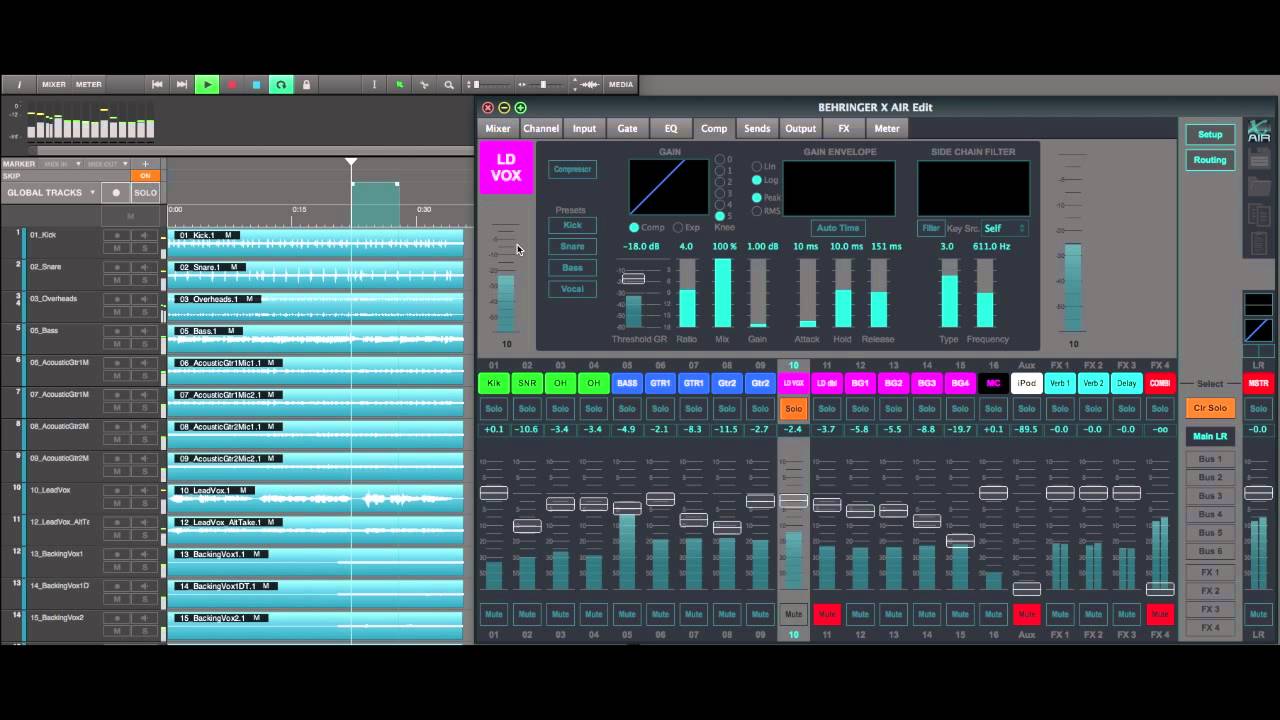Click the copy documents icon in X AIR sidebar

1259,214
